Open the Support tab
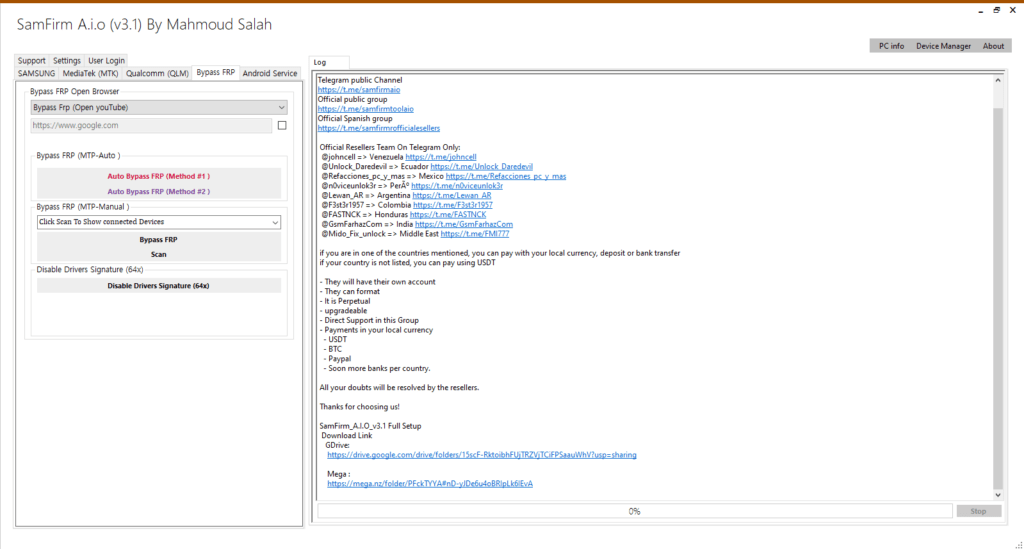Viewport: 1024px width, 549px height. (31, 60)
